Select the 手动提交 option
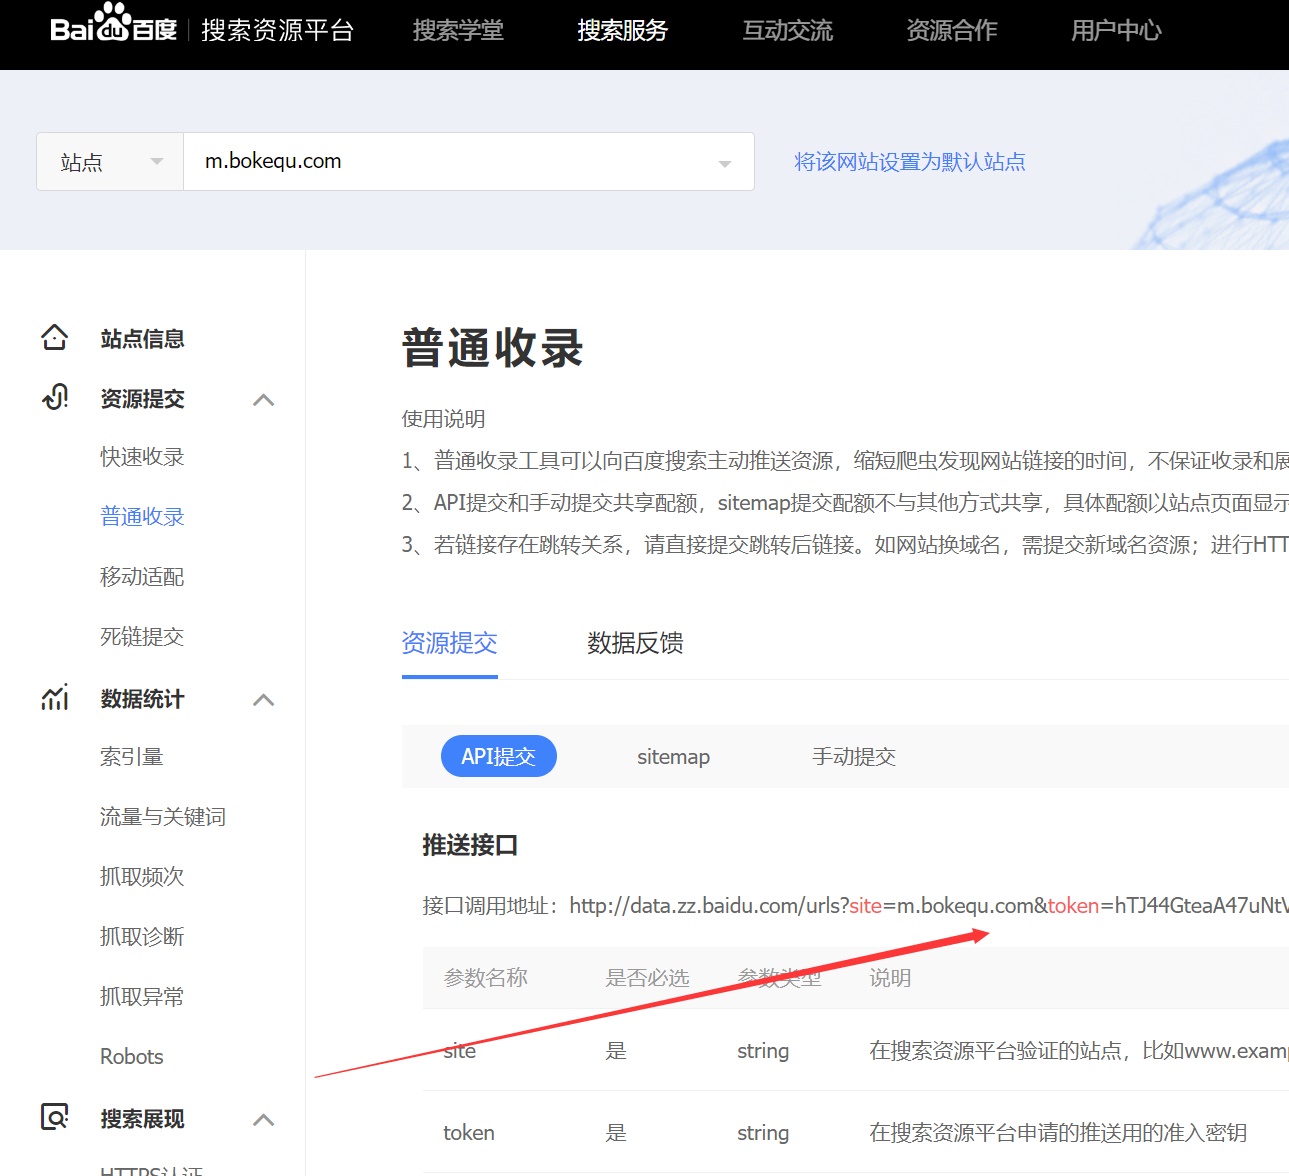Image resolution: width=1289 pixels, height=1176 pixels. click(854, 757)
